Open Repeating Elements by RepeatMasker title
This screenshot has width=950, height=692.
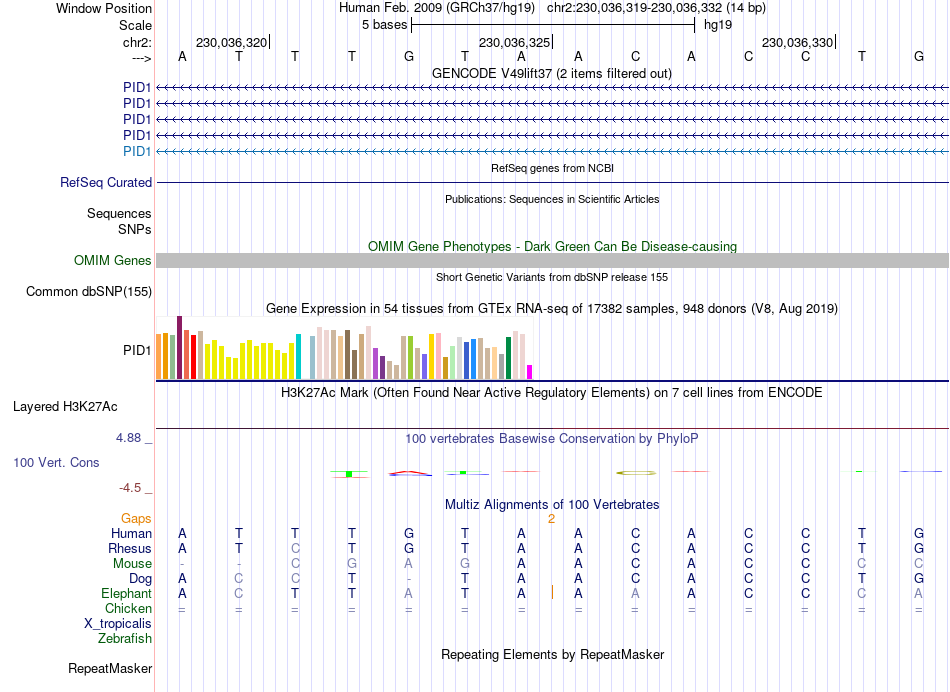[552, 655]
